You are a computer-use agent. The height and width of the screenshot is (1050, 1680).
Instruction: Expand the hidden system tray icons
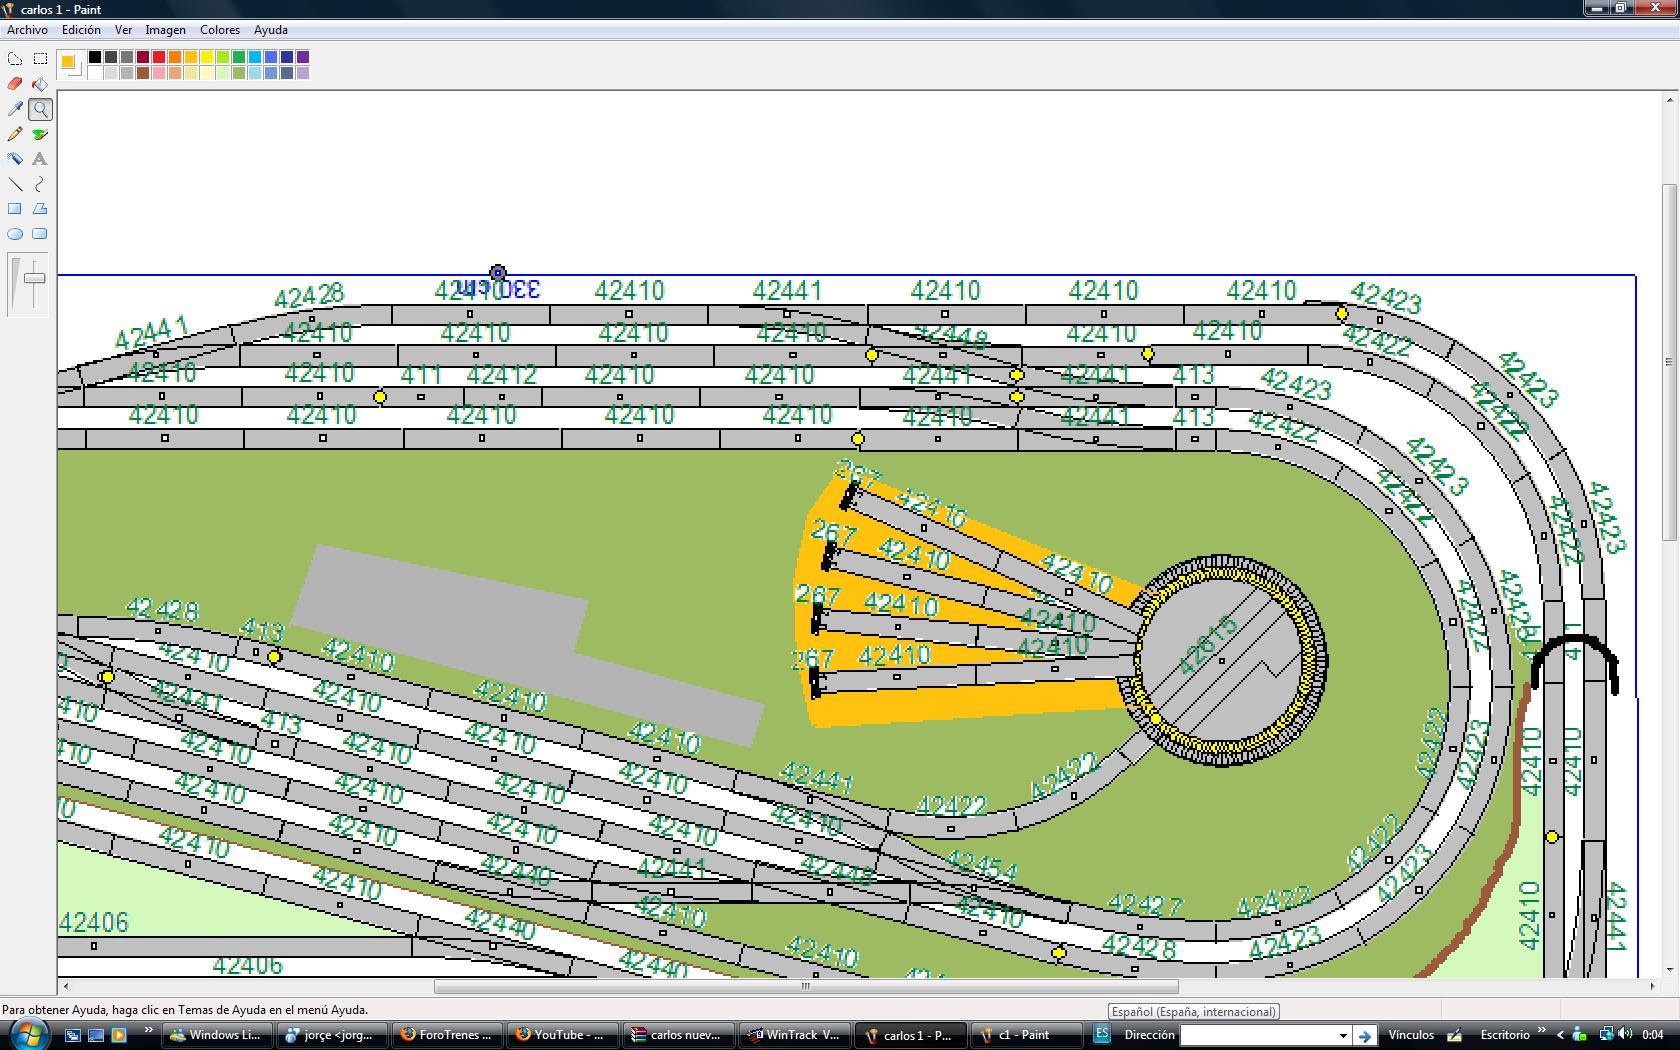(x=1560, y=1035)
